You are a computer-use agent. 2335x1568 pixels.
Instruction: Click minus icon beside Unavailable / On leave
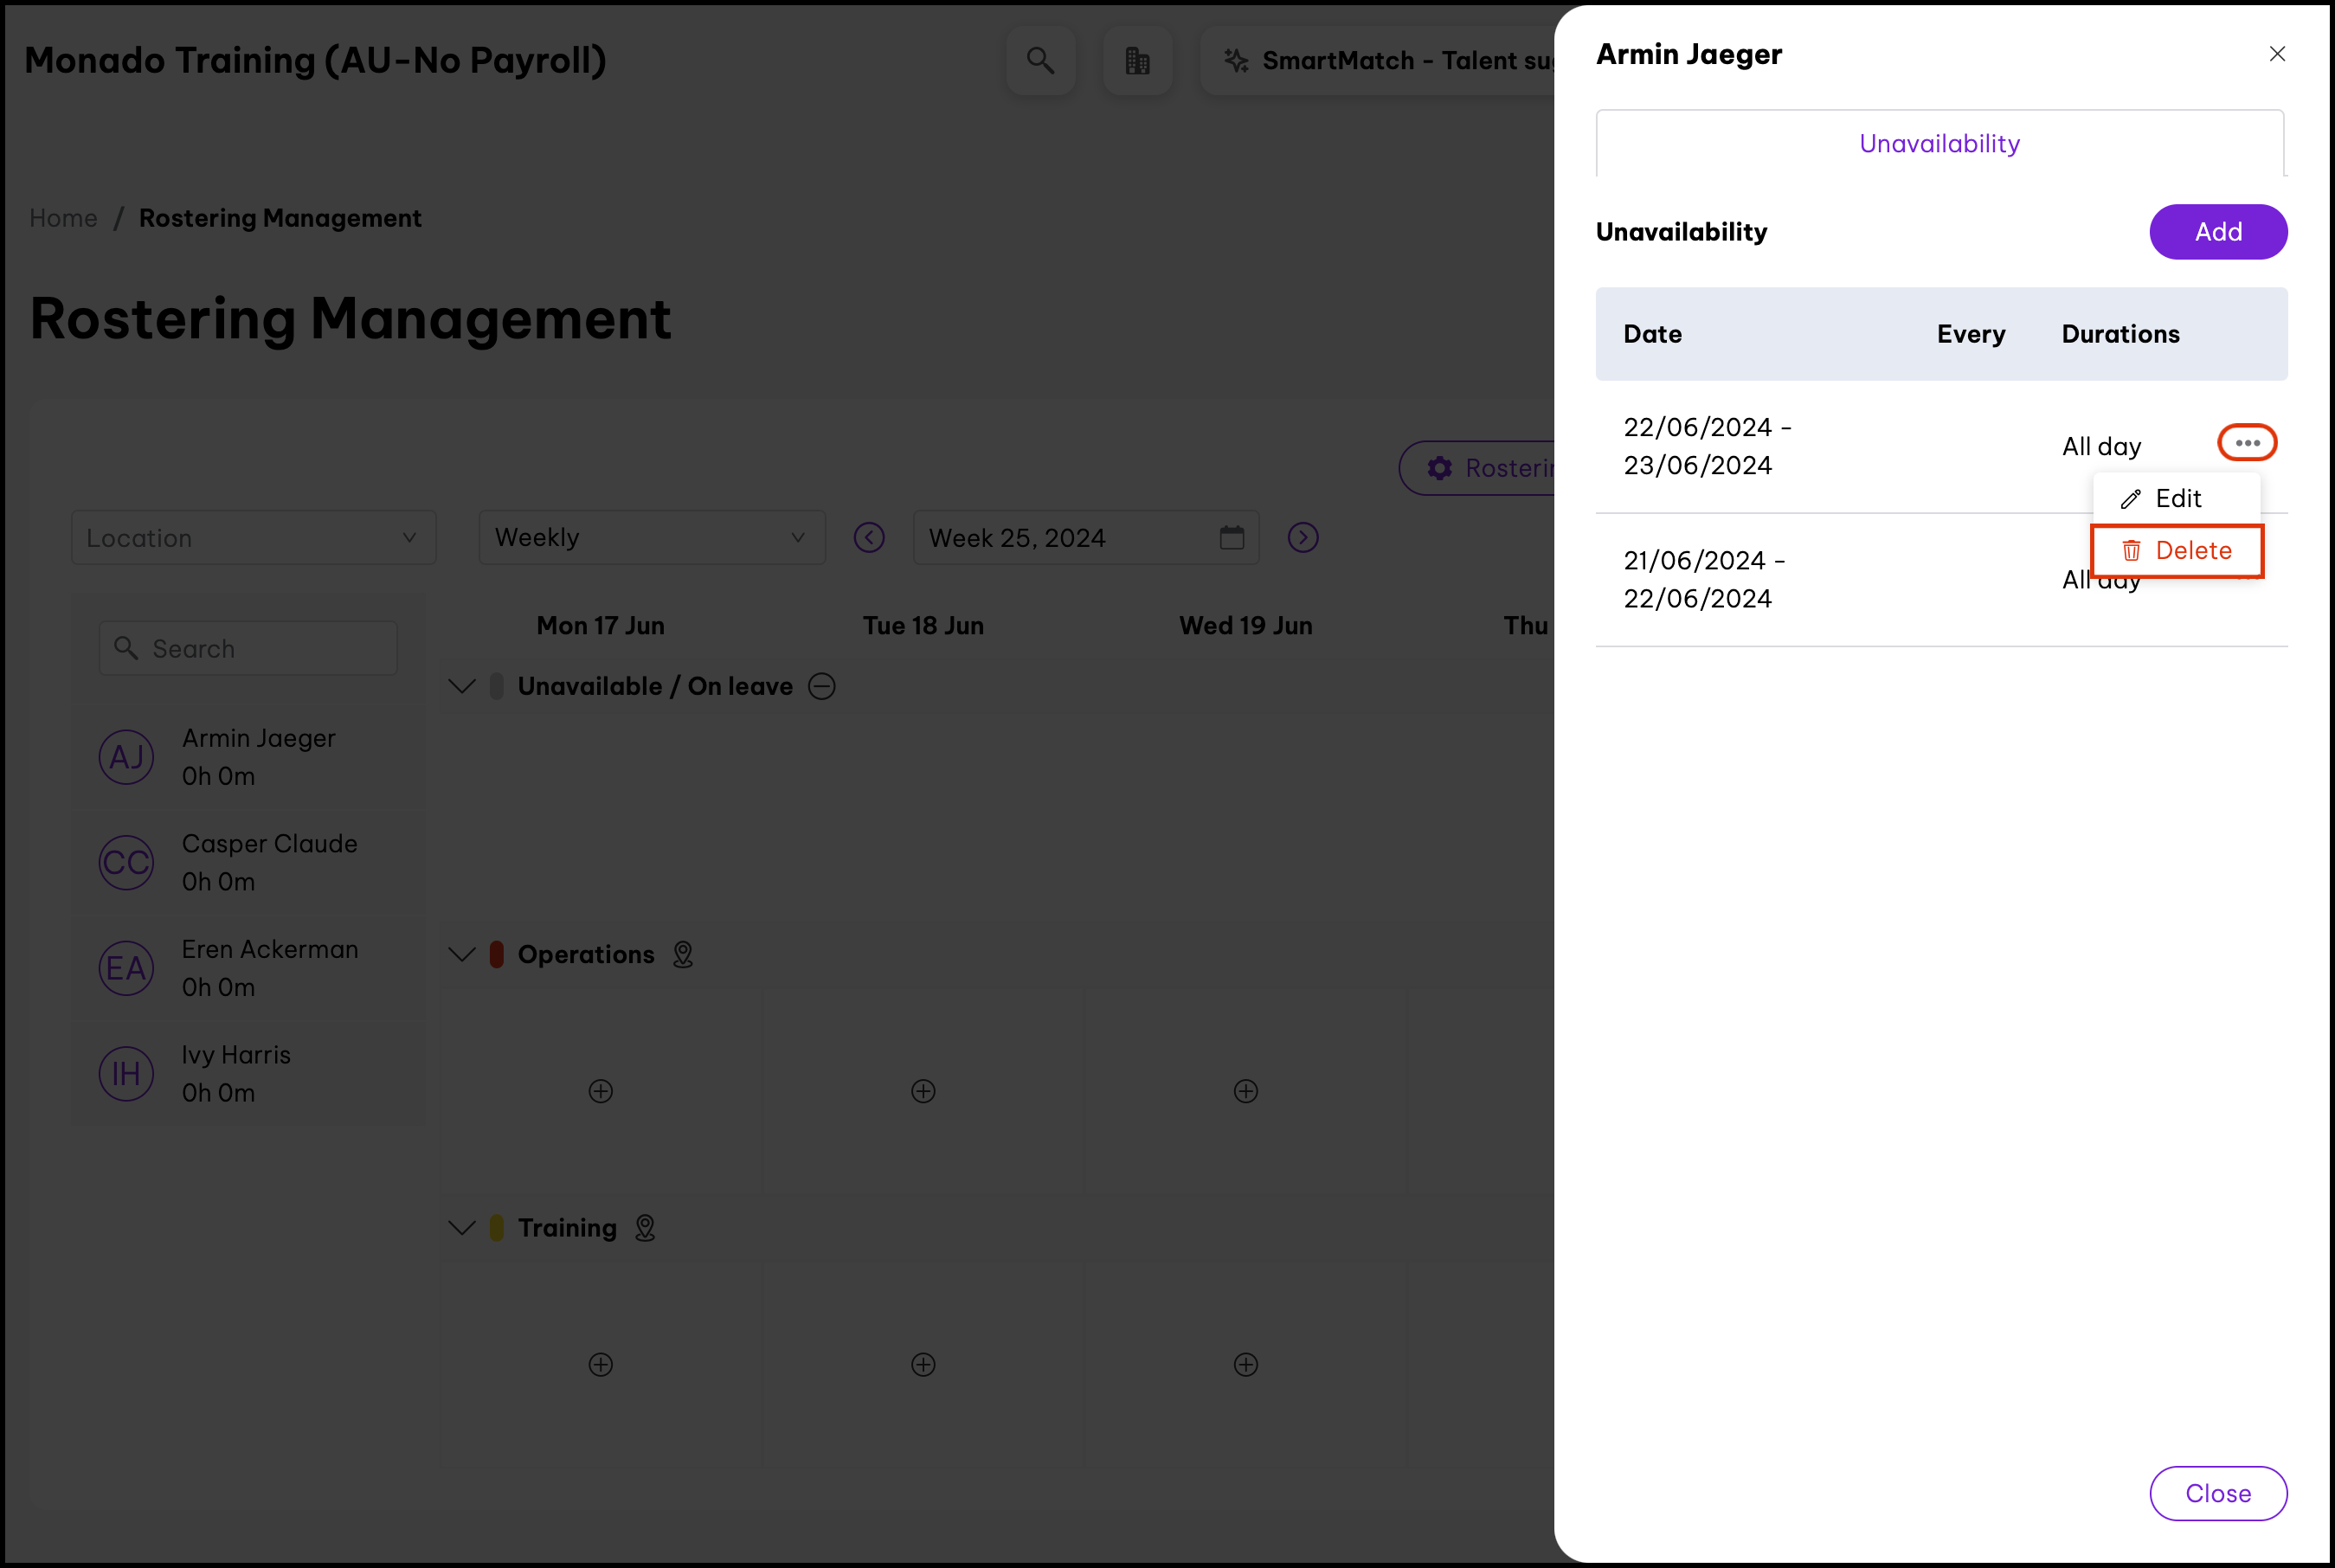[822, 686]
